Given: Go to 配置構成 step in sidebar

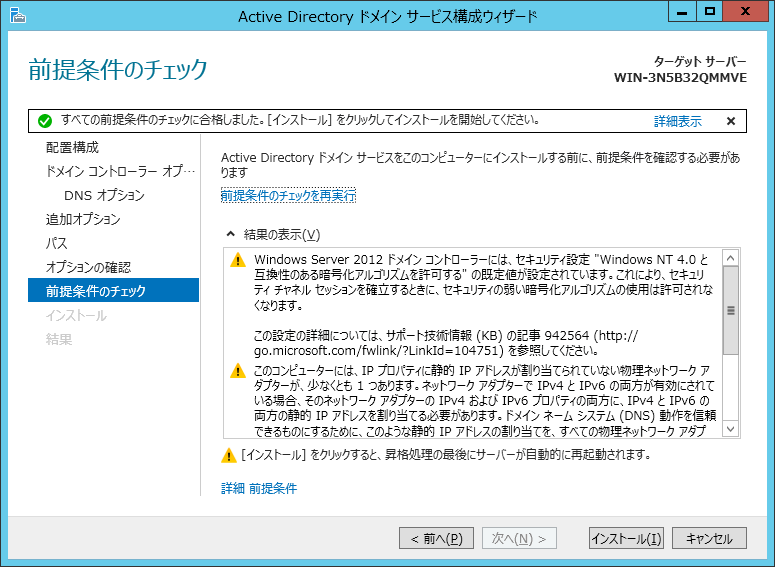Looking at the screenshot, I should 72,147.
